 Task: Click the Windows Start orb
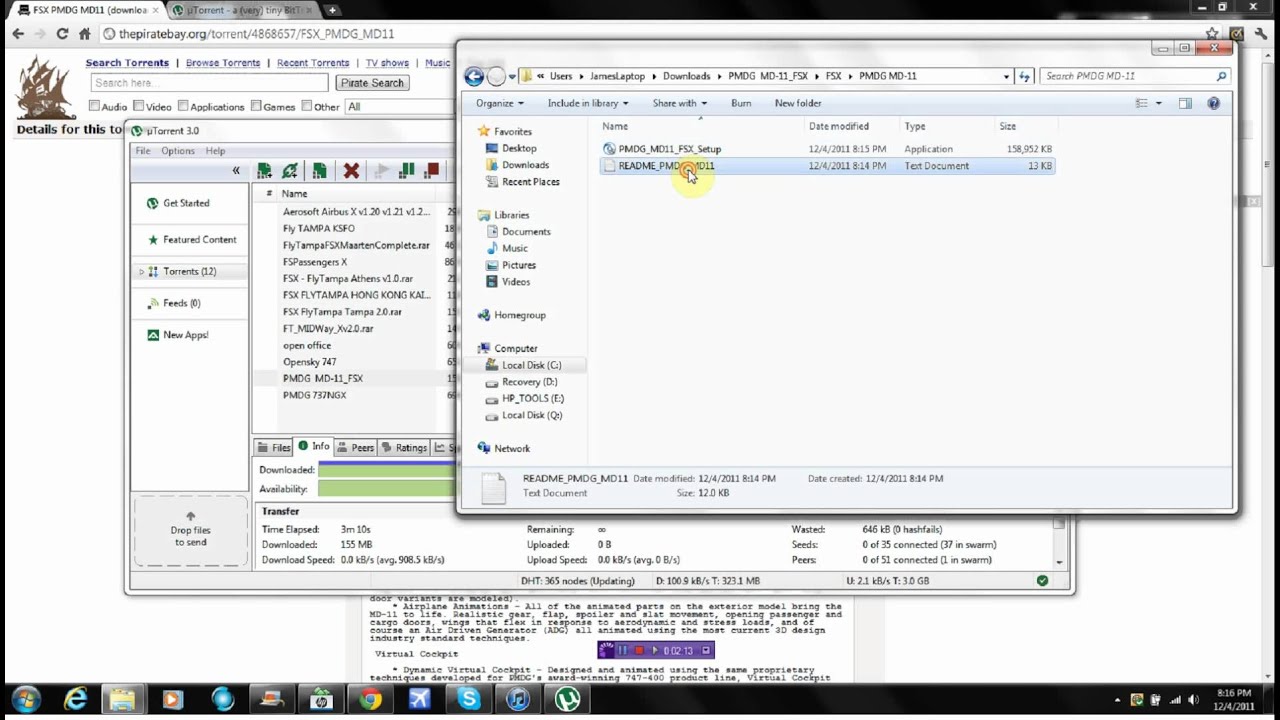click(x=25, y=699)
